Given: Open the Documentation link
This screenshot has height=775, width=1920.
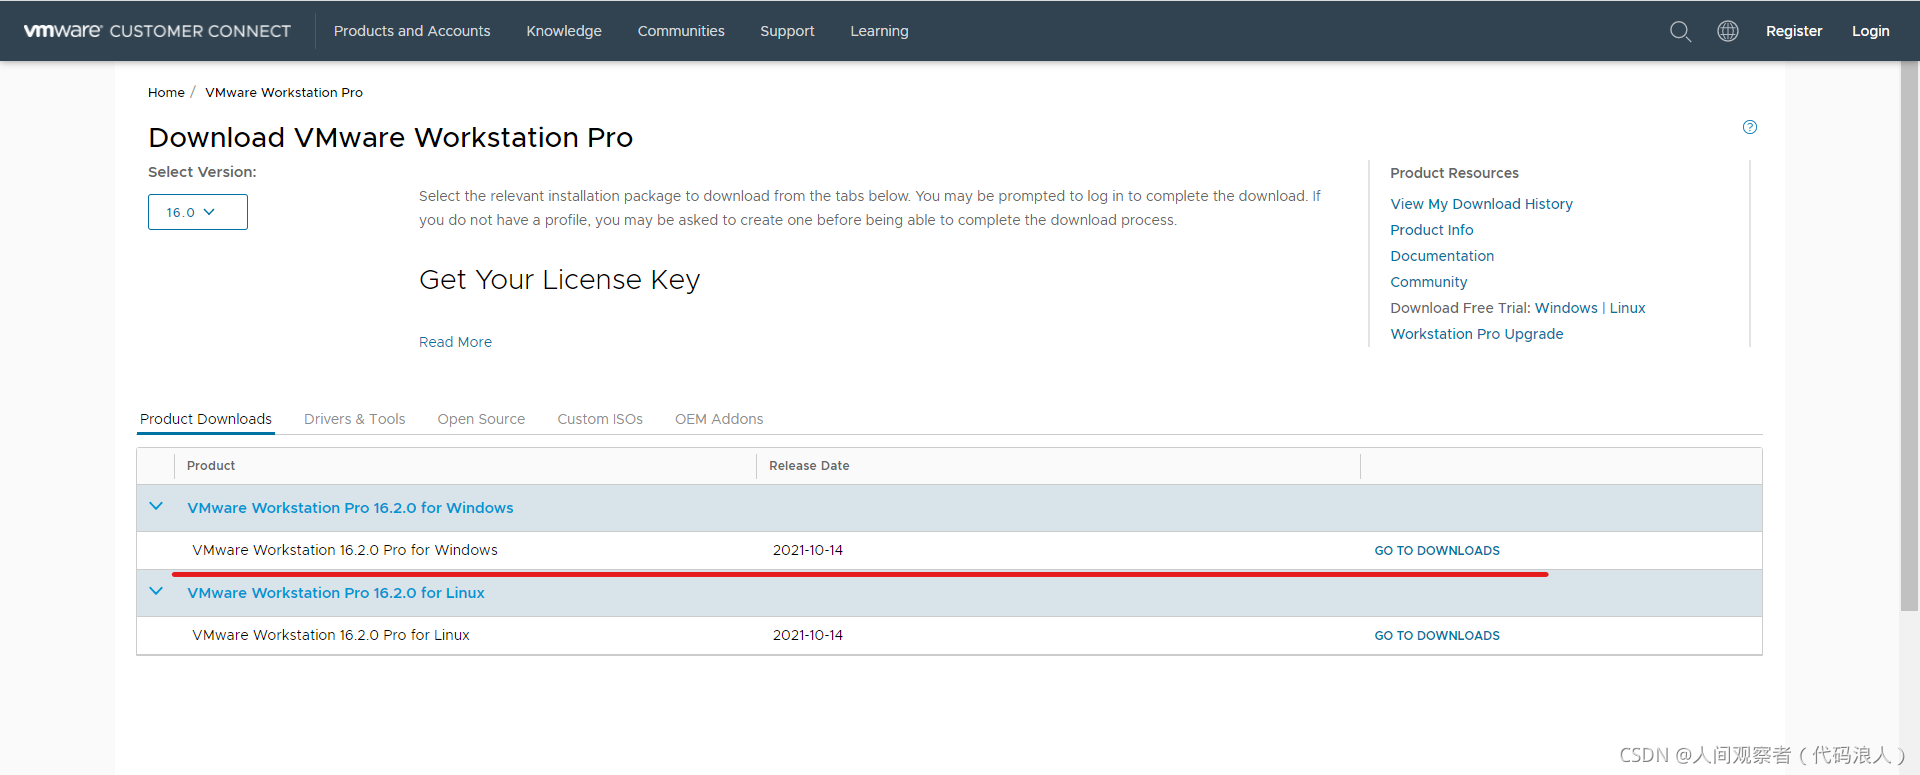Looking at the screenshot, I should click(1442, 256).
